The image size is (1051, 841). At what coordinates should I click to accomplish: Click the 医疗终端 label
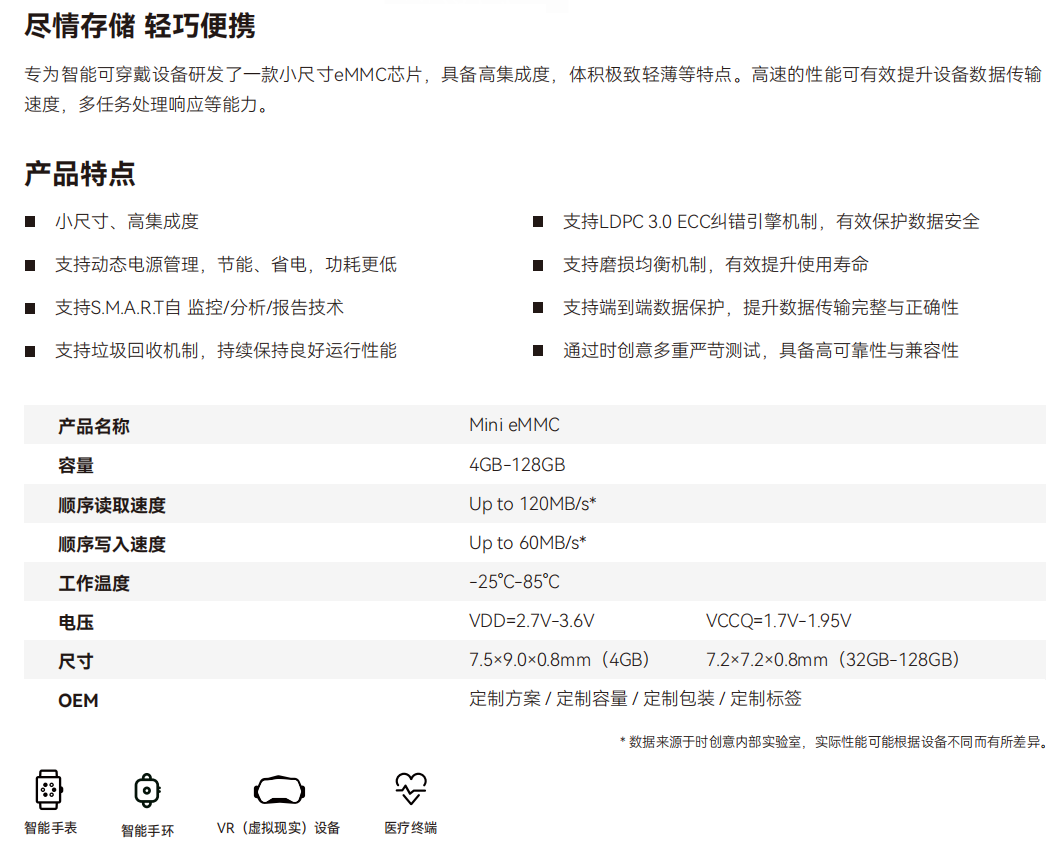coord(410,828)
